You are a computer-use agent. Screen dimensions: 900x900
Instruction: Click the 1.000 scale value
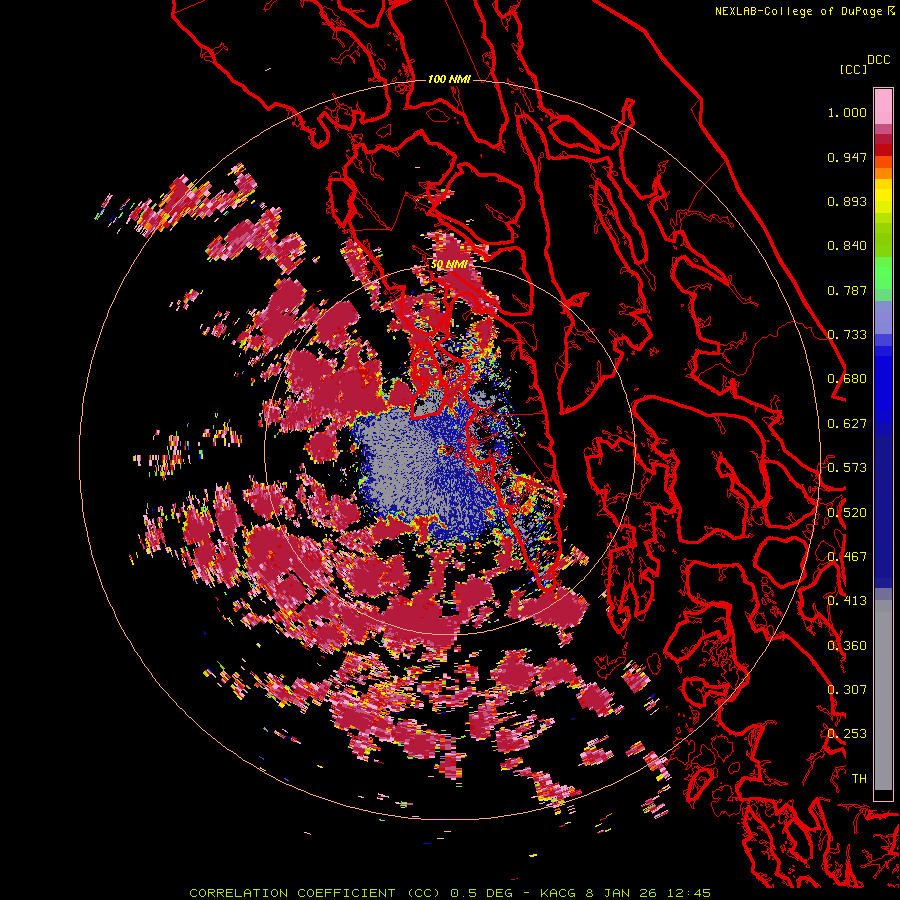click(847, 112)
